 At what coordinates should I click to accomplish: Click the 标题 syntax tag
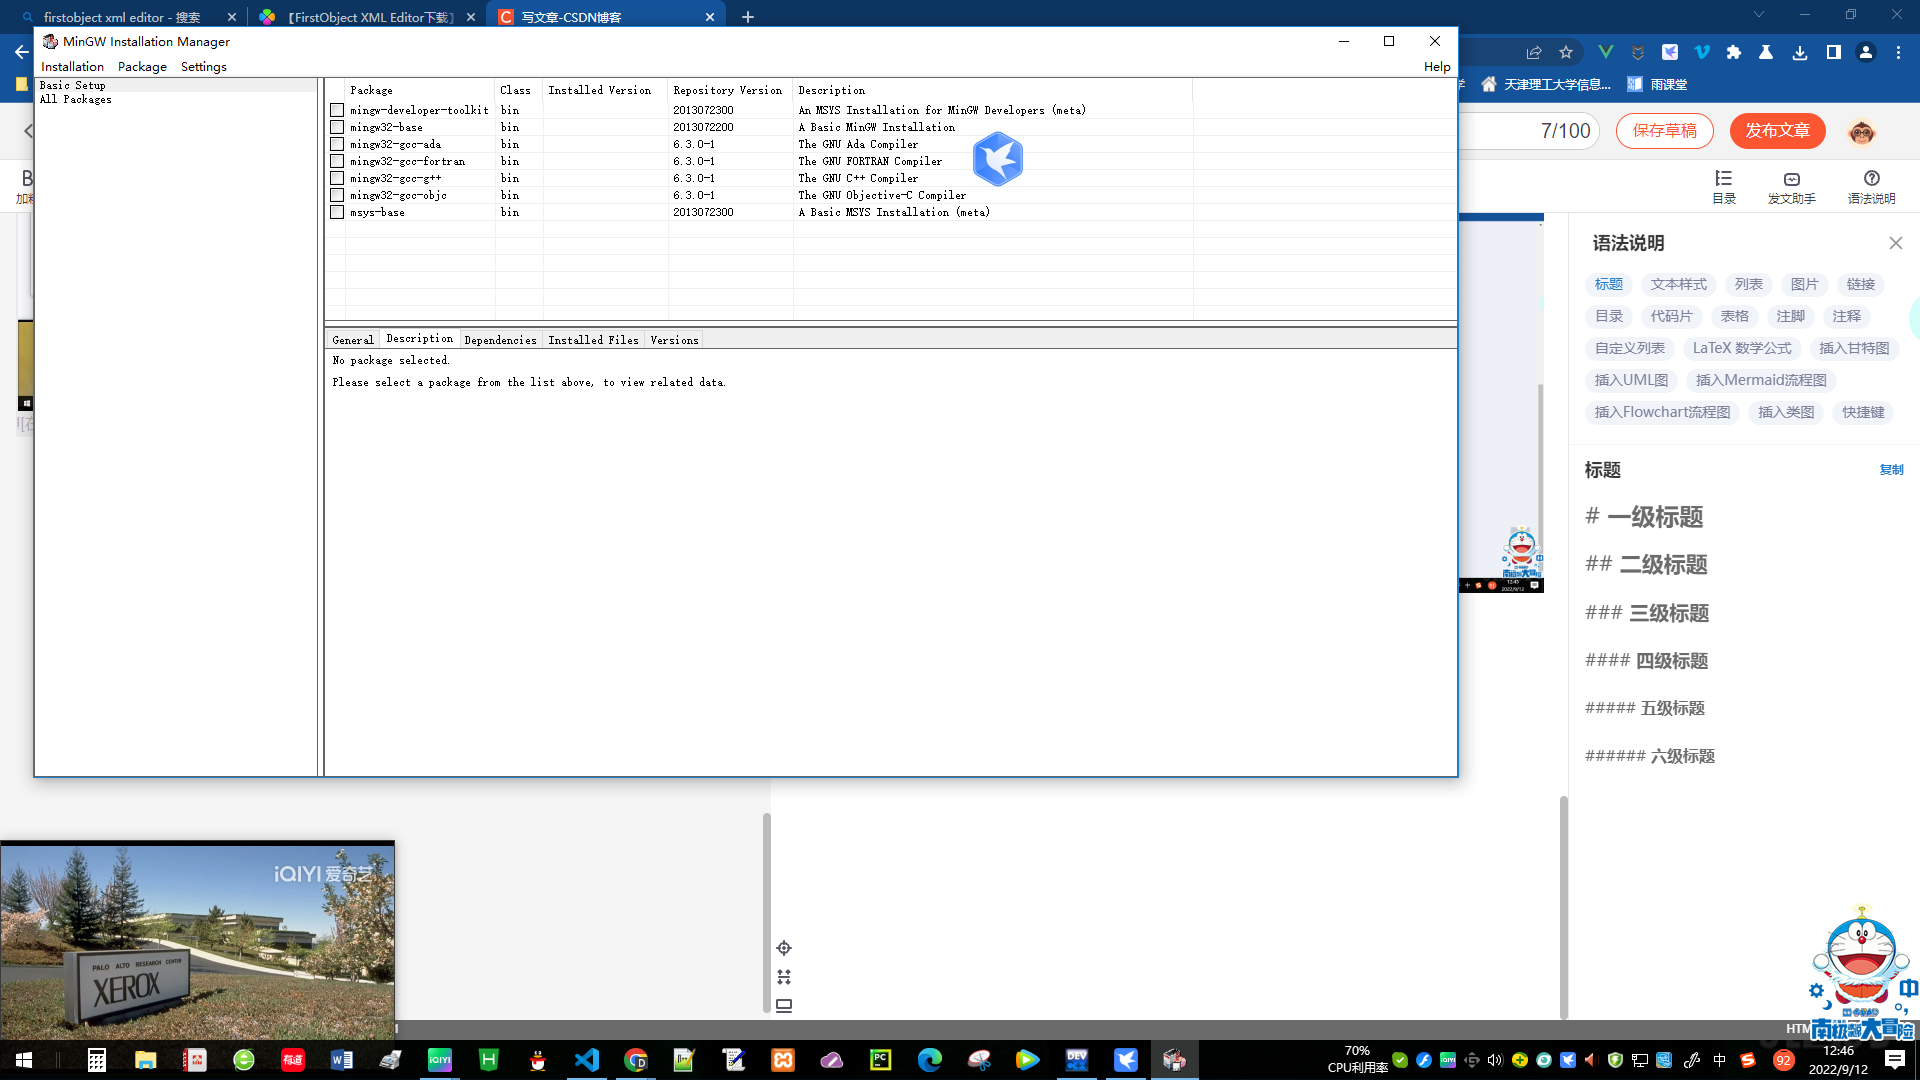pos(1609,285)
